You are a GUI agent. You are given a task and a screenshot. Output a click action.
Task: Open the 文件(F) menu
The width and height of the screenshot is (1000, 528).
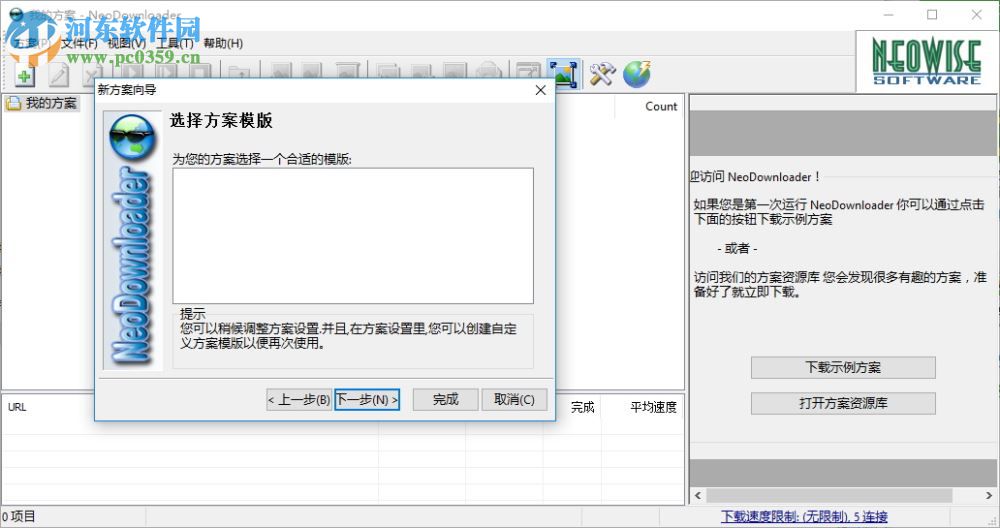[x=80, y=43]
